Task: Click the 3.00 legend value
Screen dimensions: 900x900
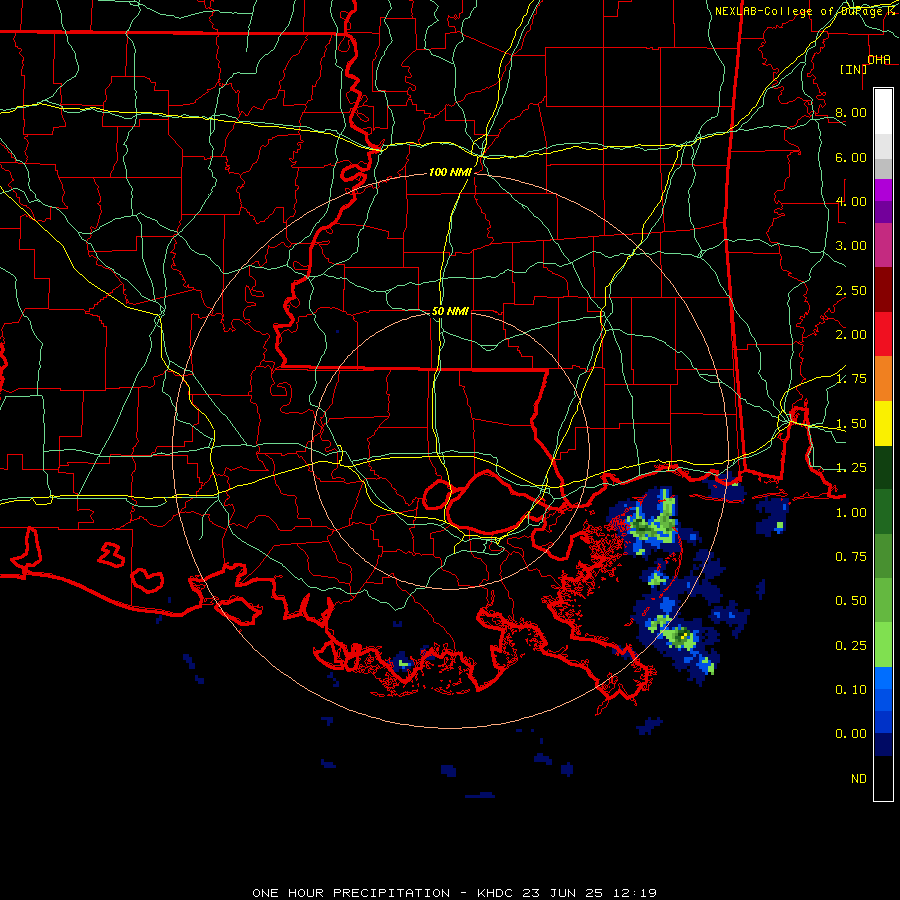Action: click(851, 246)
